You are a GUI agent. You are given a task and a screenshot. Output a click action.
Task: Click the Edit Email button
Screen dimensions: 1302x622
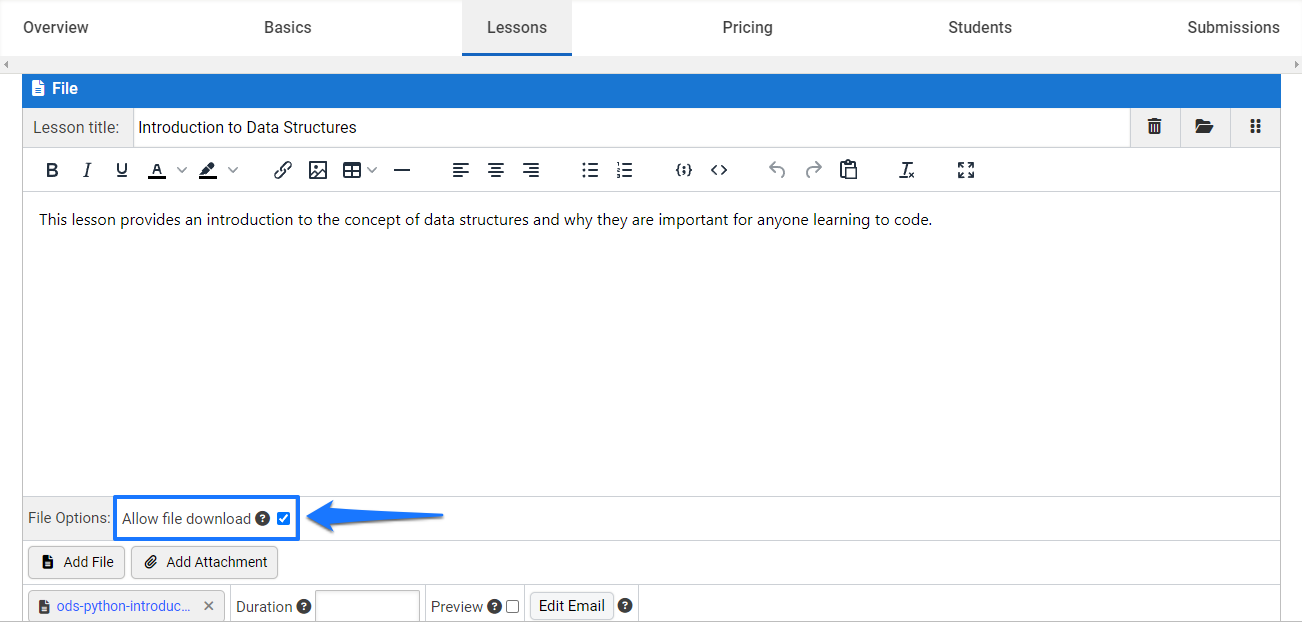tap(572, 606)
